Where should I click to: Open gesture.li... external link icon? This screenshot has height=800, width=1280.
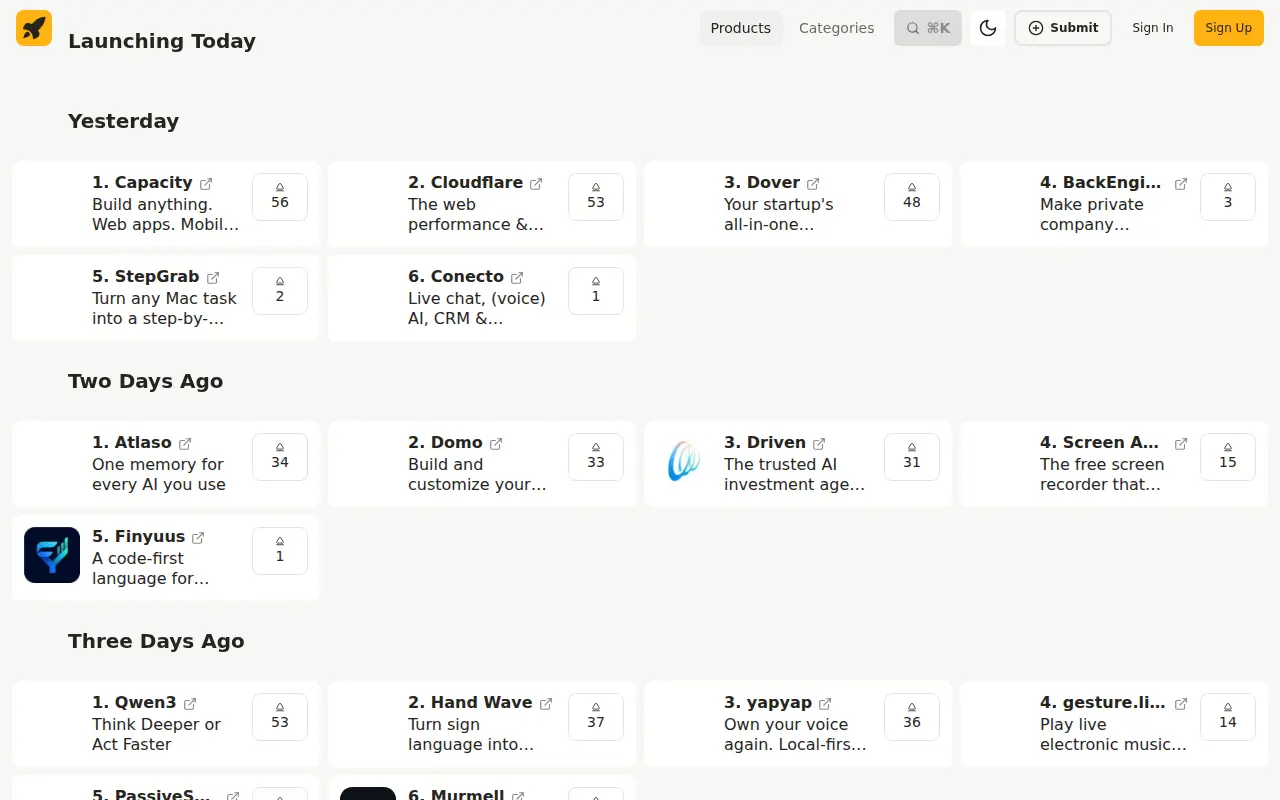pos(1181,704)
